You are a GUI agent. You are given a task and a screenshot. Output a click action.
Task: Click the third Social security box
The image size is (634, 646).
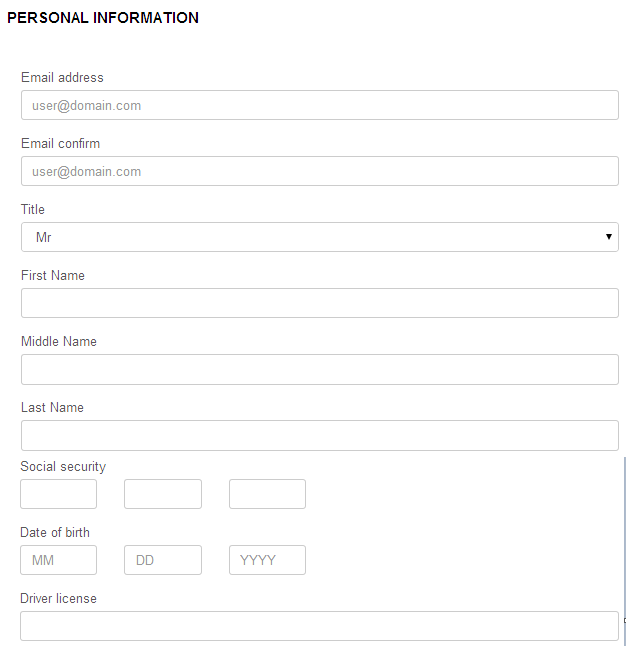click(x=267, y=494)
